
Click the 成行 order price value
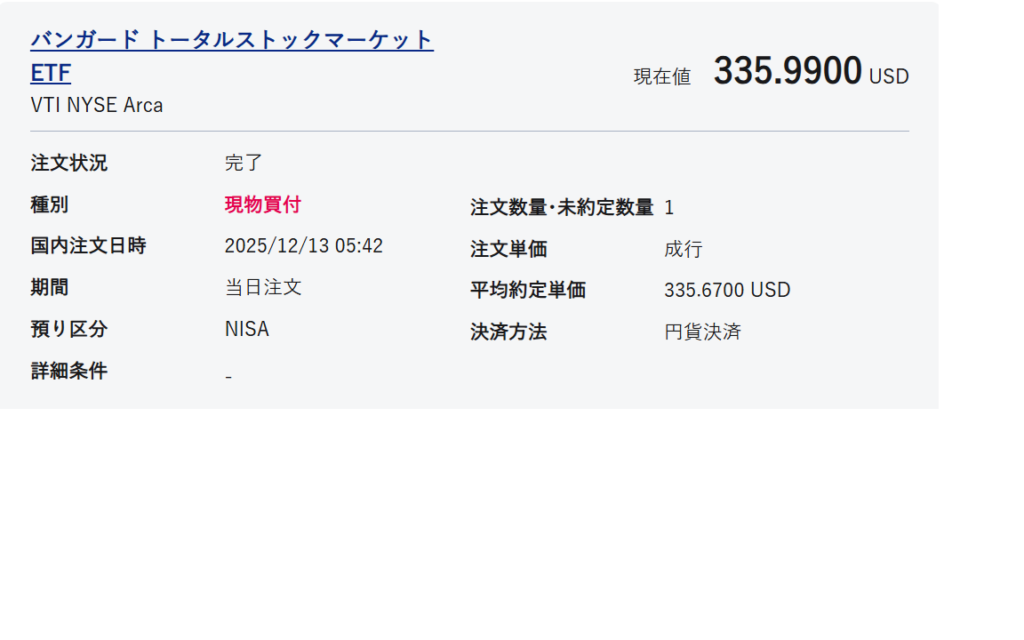683,249
